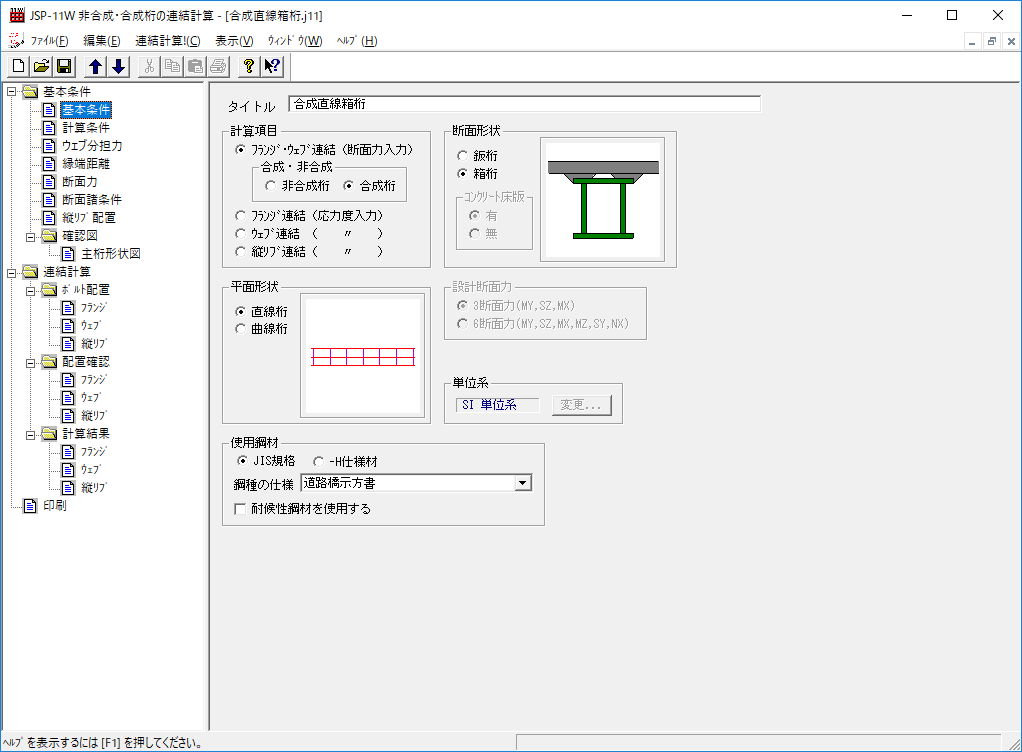This screenshot has height=752, width=1022.
Task: Click the New file toolbar icon
Action: (x=18, y=66)
